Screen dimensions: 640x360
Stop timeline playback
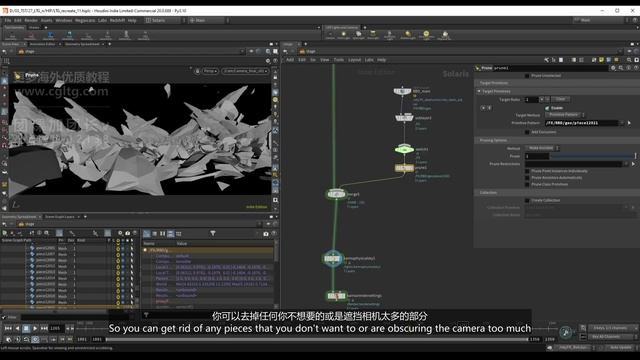coord(26,328)
